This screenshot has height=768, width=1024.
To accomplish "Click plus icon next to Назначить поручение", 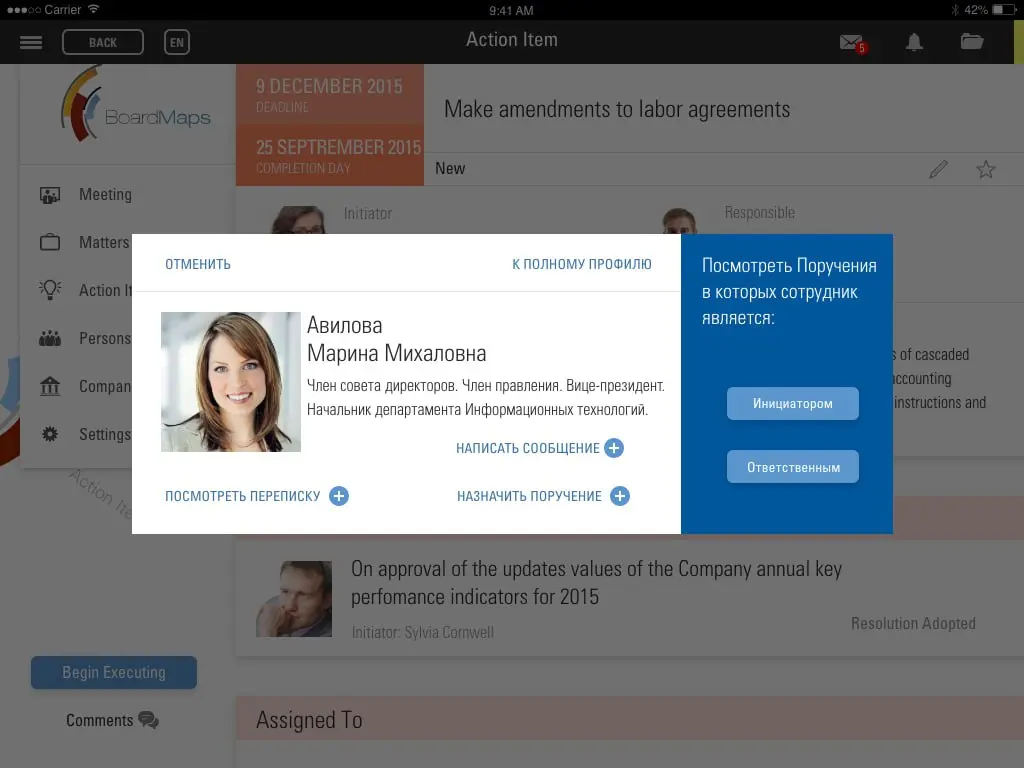I will coord(620,496).
